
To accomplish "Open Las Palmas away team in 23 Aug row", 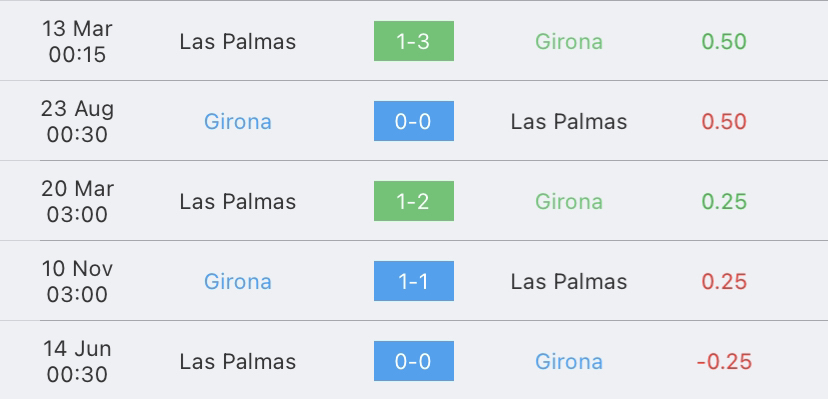I will (569, 122).
